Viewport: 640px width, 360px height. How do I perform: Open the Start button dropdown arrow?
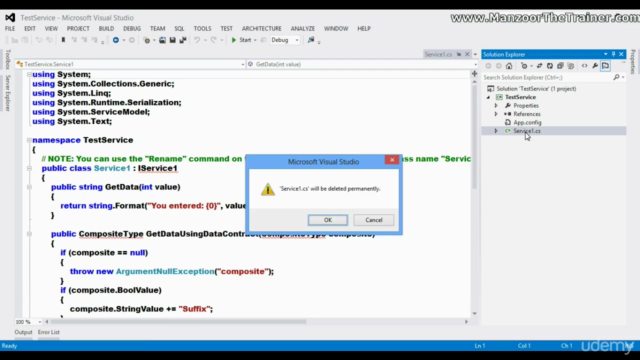point(255,40)
